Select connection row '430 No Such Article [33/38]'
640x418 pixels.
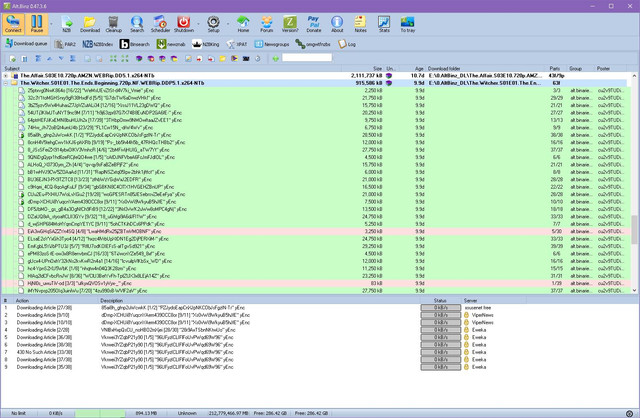point(320,352)
